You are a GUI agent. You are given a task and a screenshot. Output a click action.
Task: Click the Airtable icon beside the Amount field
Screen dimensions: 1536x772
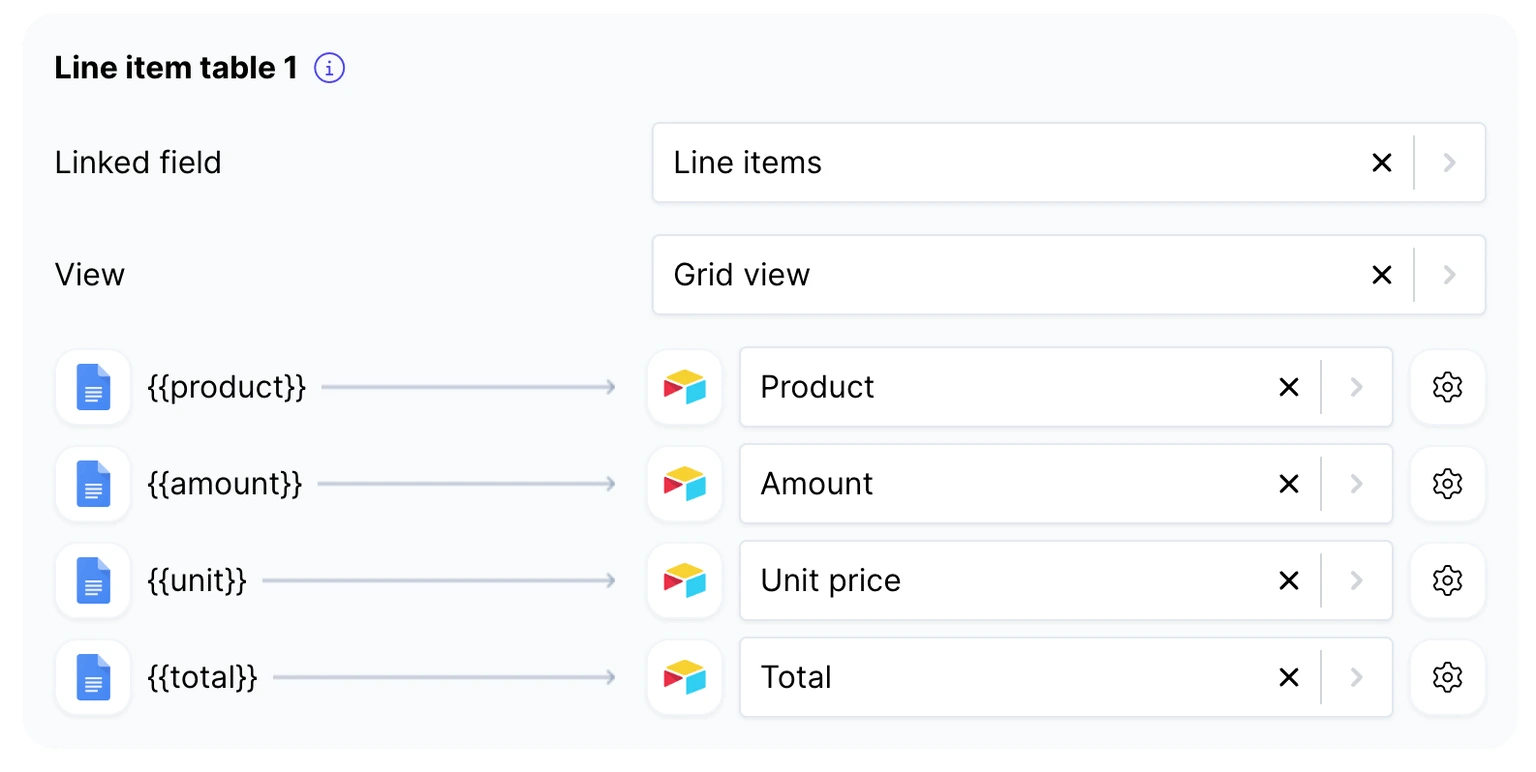pos(684,484)
